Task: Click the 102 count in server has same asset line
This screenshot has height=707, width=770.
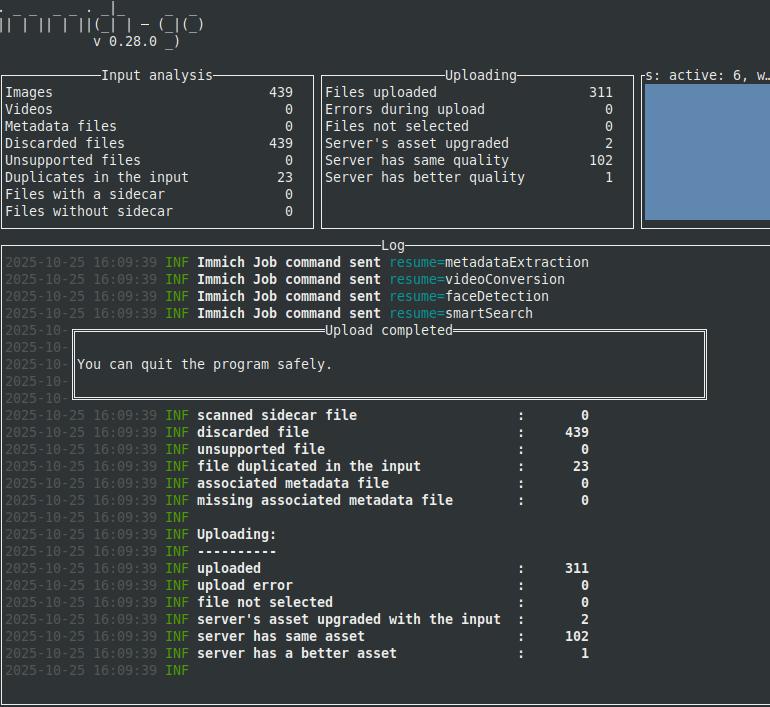Action: 577,636
